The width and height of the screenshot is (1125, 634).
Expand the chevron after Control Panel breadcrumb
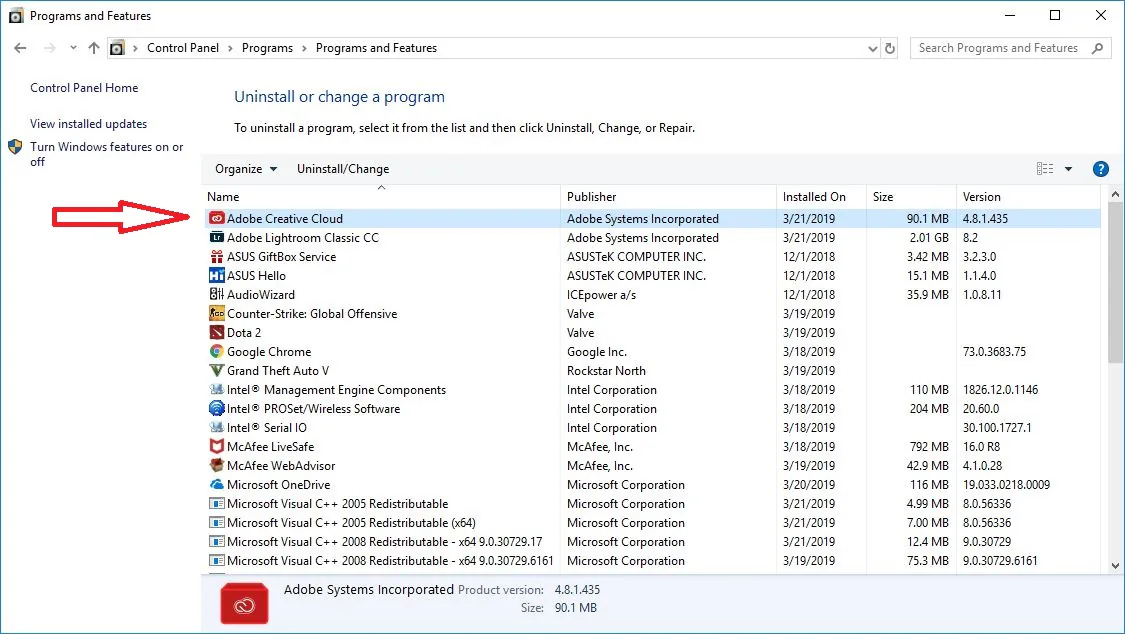pos(230,48)
